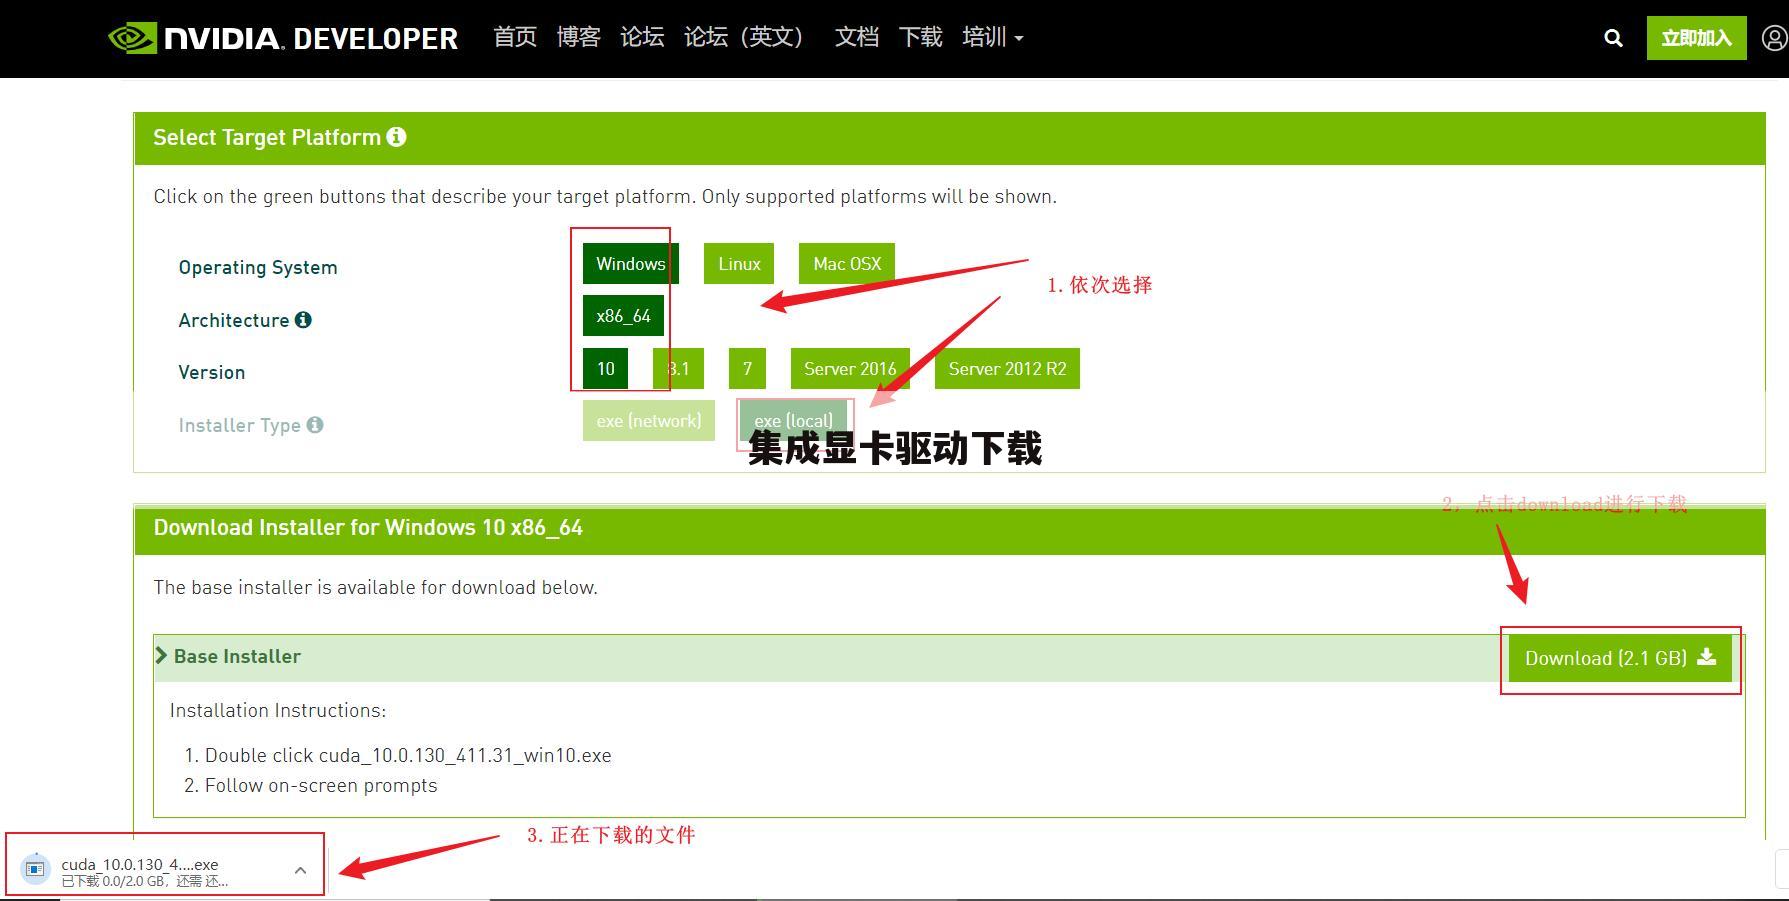Click the cuda exe file icon in download bar
Viewport: 1789px width, 901px height.
coord(35,869)
